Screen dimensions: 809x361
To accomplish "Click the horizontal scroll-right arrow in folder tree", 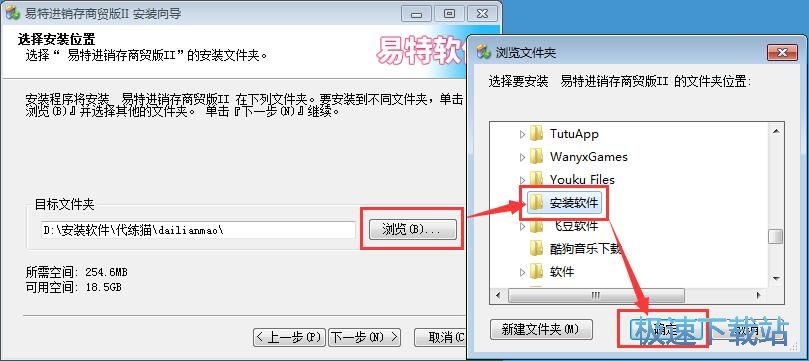I will 758,296.
